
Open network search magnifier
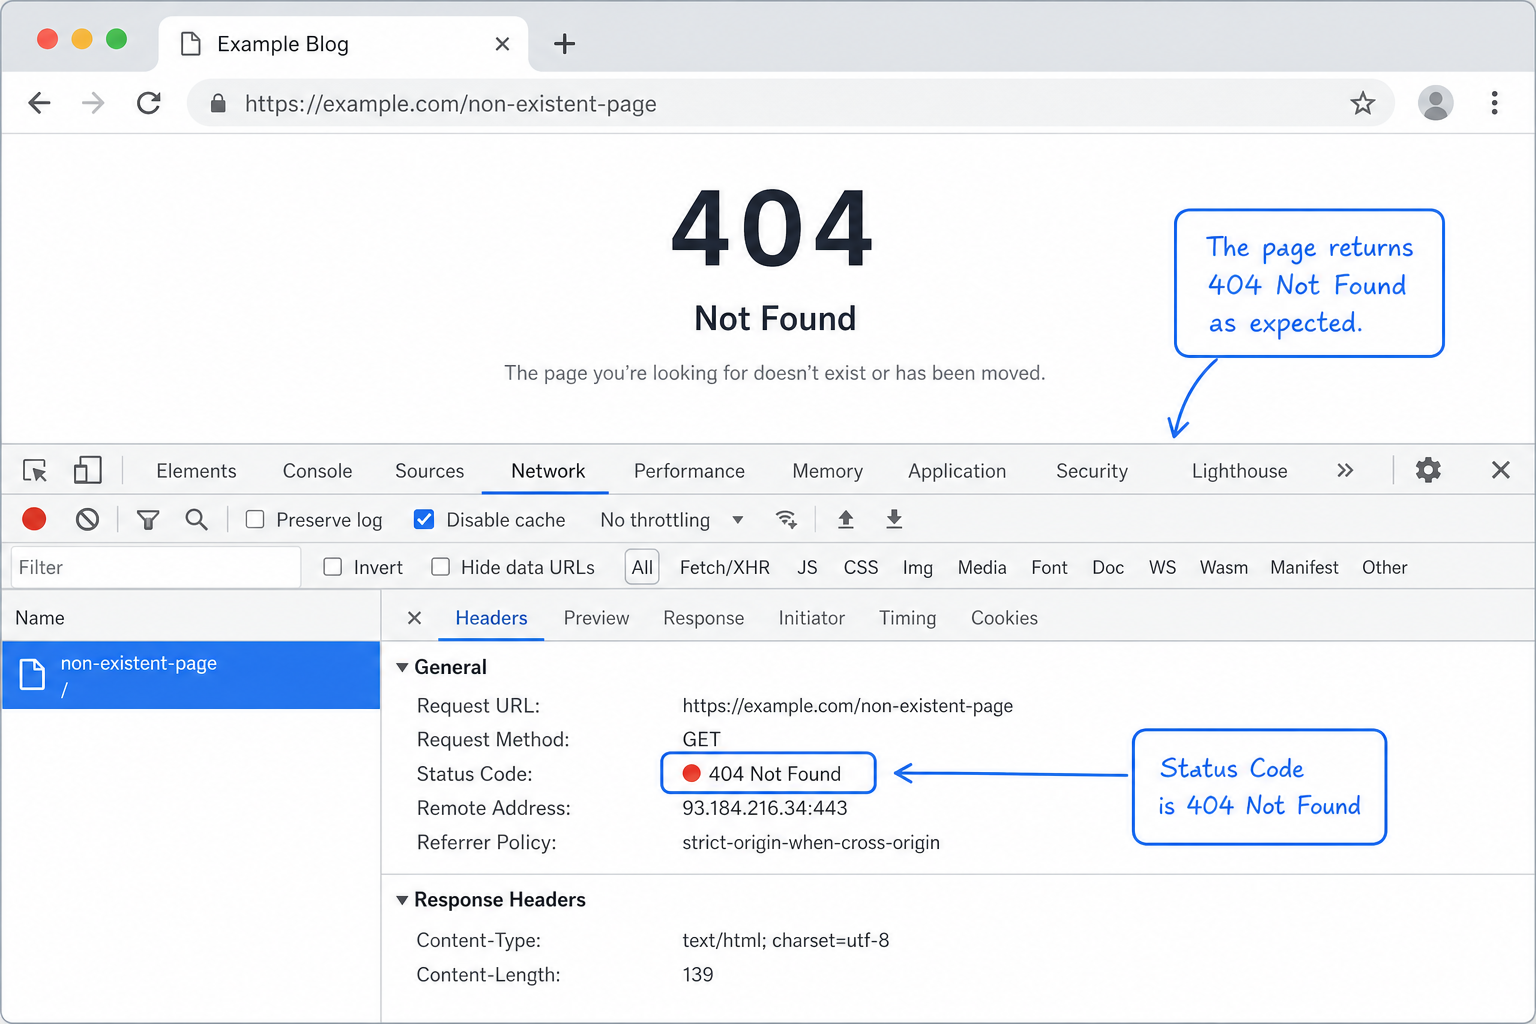(x=196, y=519)
